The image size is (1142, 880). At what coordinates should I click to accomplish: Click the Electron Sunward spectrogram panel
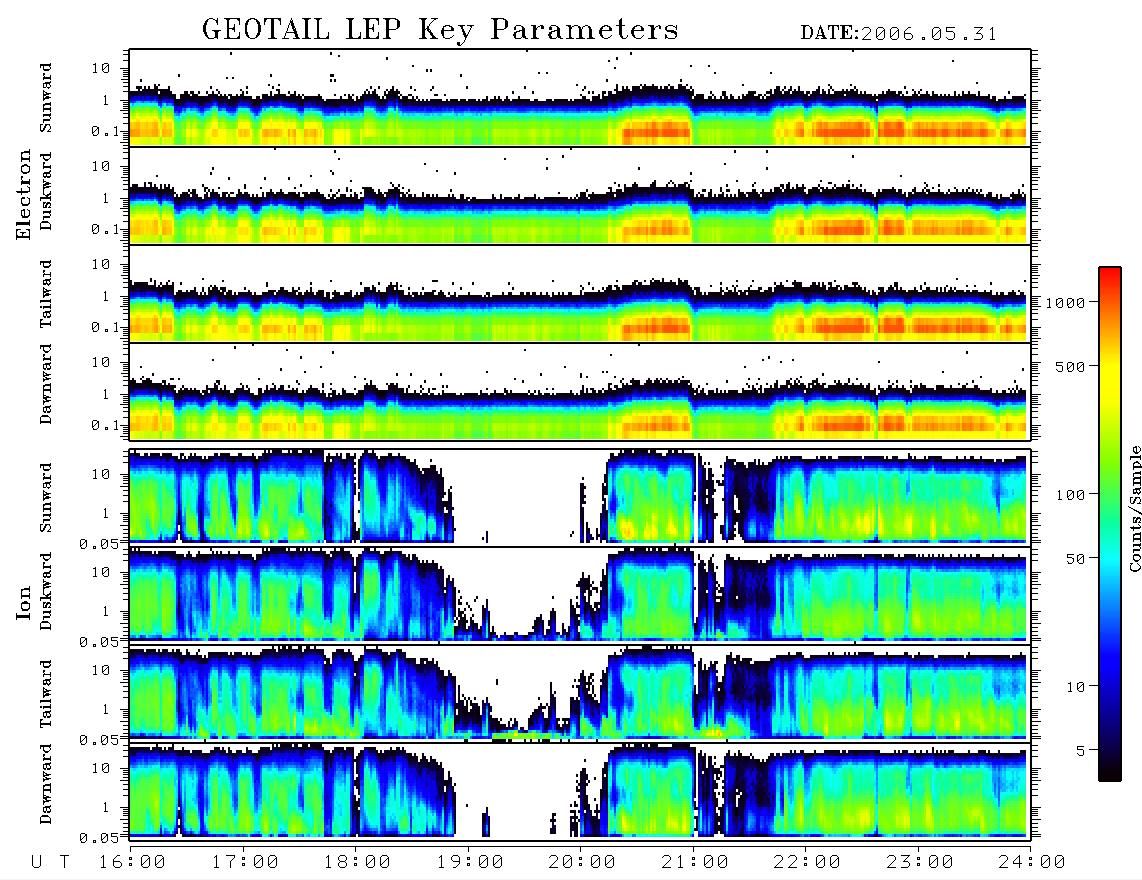point(580,98)
